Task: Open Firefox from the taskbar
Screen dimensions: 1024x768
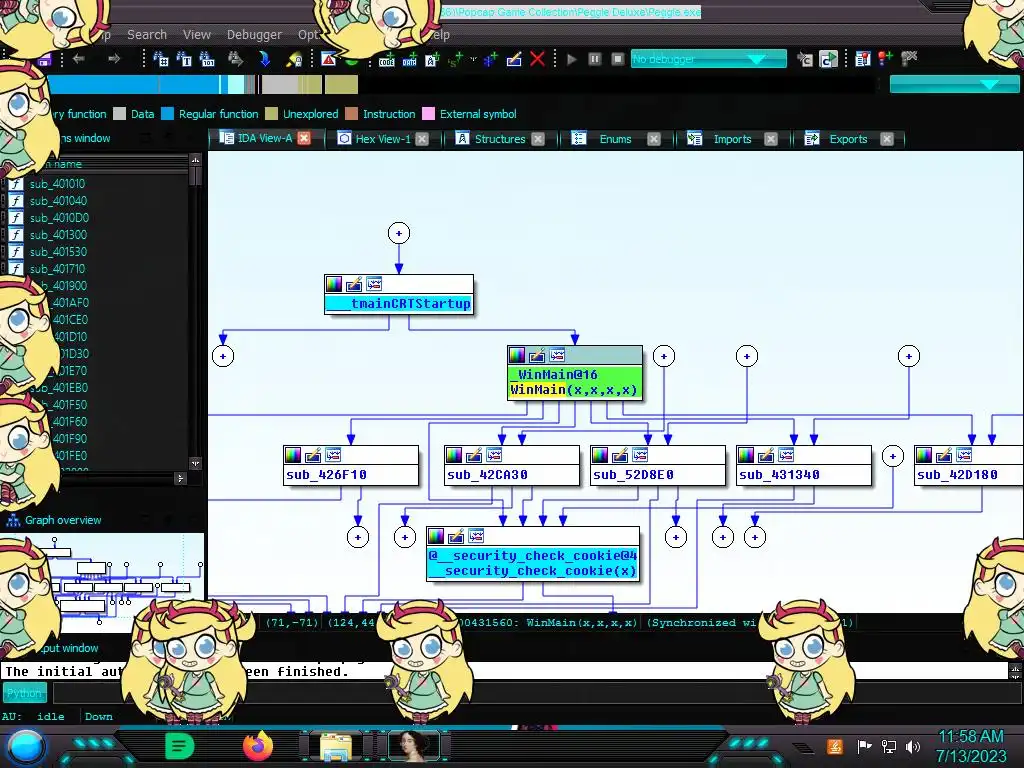Action: click(x=258, y=746)
